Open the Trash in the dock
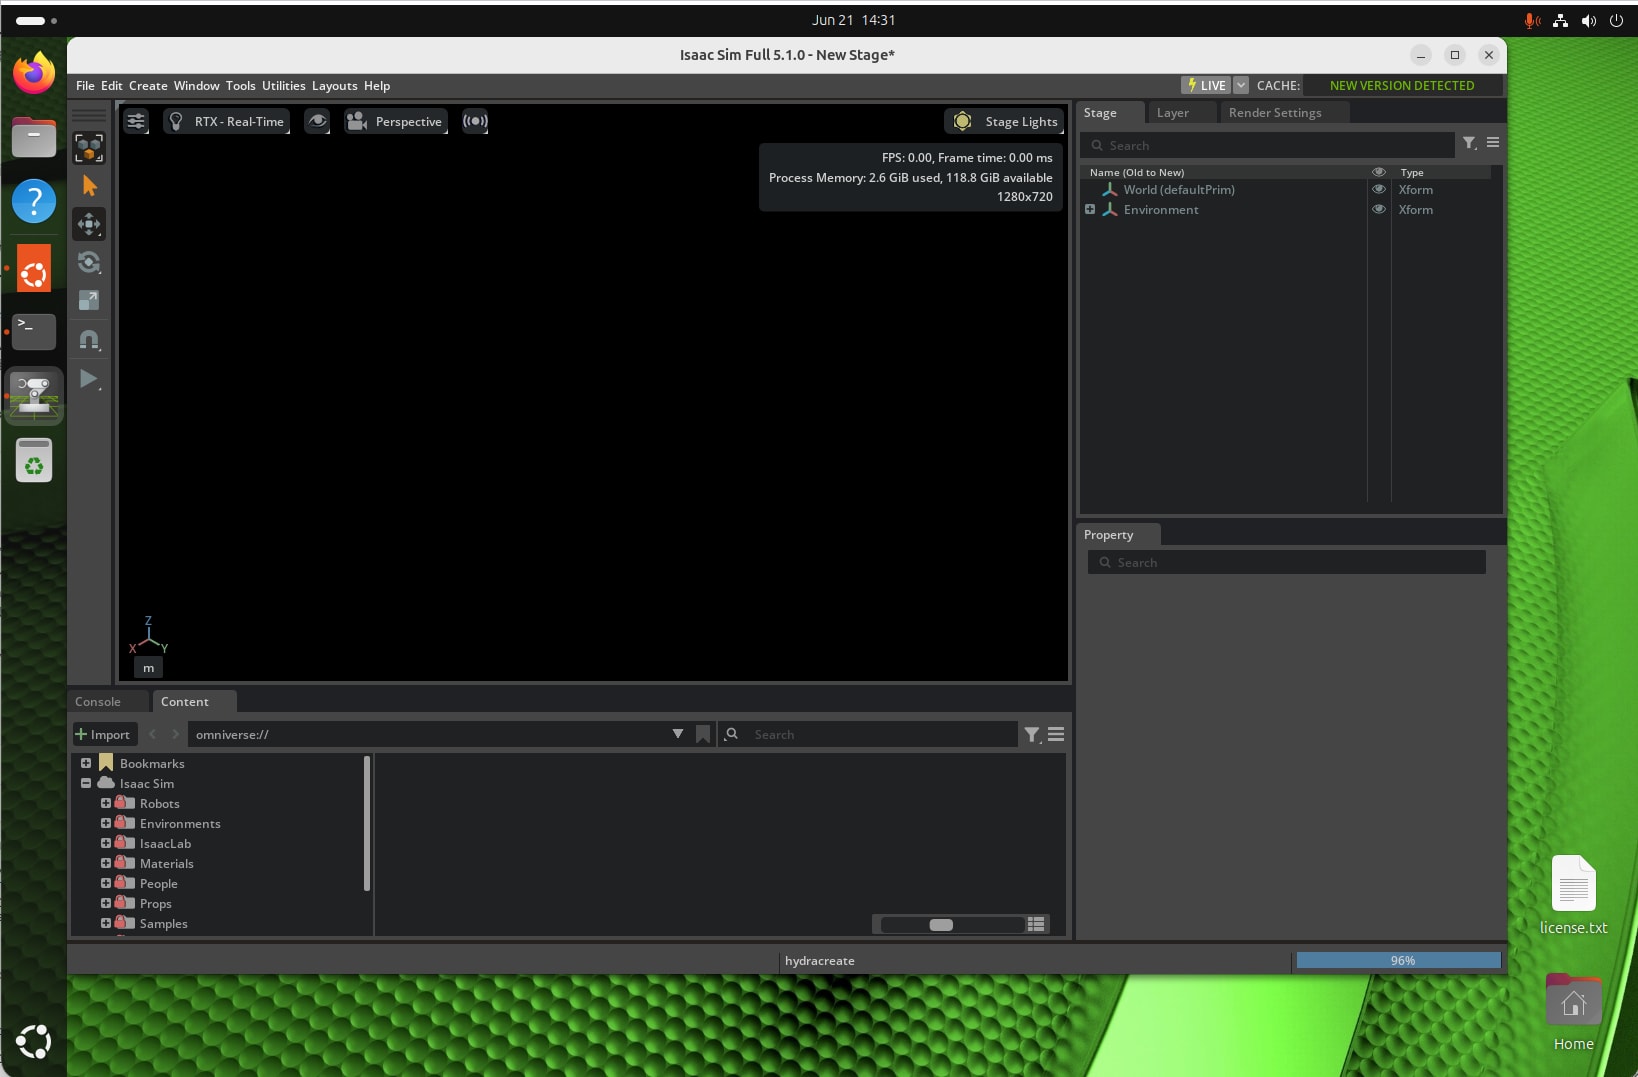 coord(34,460)
